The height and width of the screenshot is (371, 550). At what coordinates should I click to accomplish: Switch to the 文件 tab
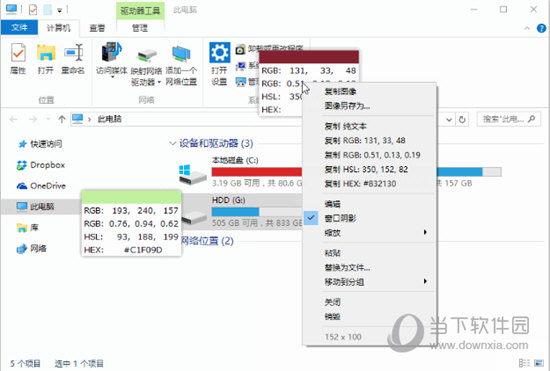pos(19,28)
